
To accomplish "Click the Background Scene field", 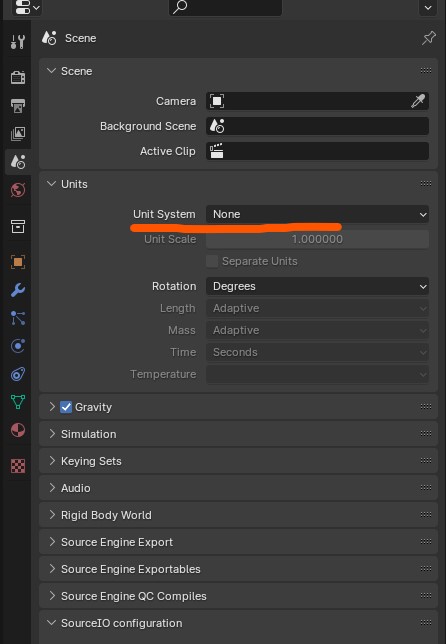I will click(x=317, y=126).
